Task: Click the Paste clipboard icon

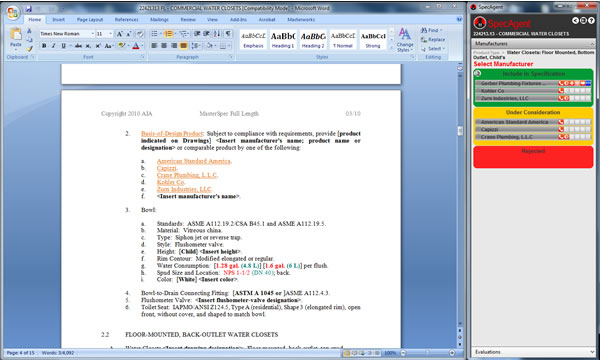Action: (16, 34)
